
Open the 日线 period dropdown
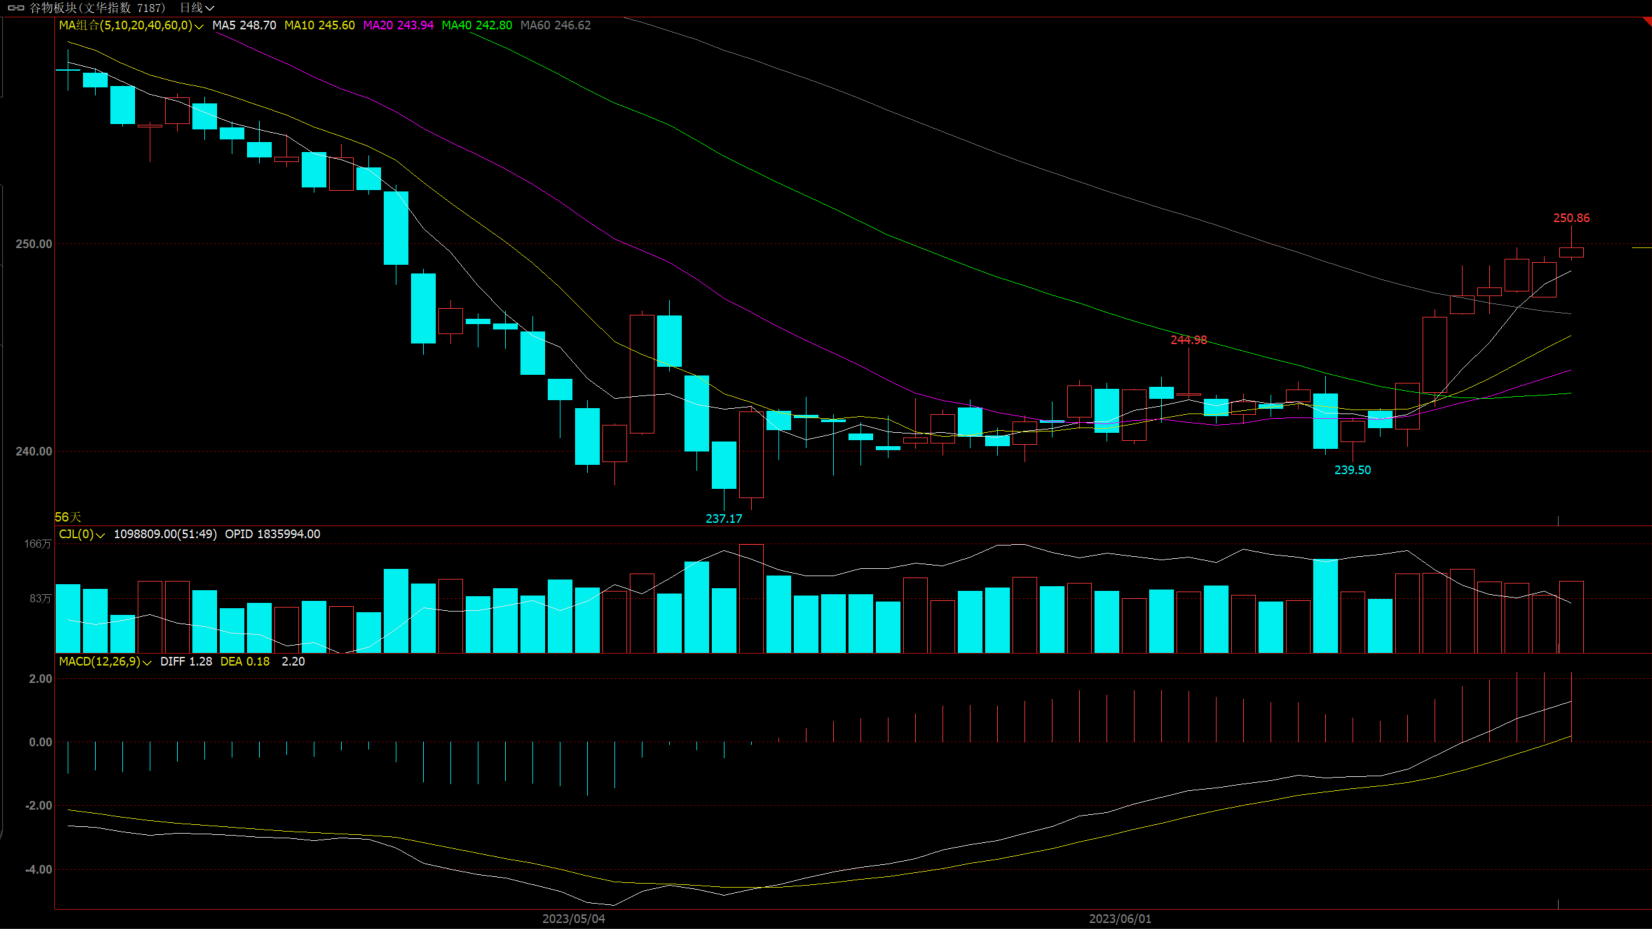pyautogui.click(x=197, y=7)
